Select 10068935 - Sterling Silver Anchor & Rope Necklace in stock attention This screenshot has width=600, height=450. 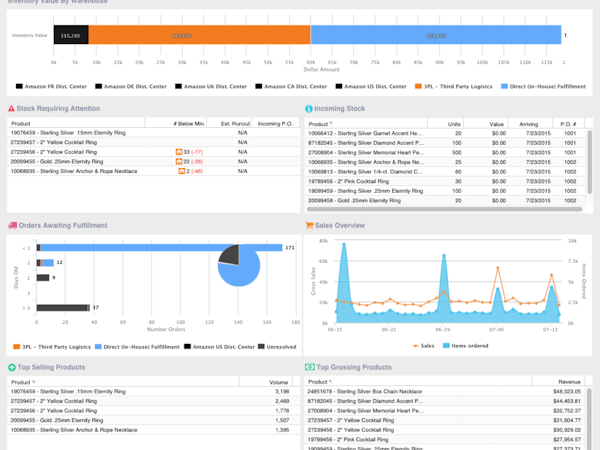[153, 171]
